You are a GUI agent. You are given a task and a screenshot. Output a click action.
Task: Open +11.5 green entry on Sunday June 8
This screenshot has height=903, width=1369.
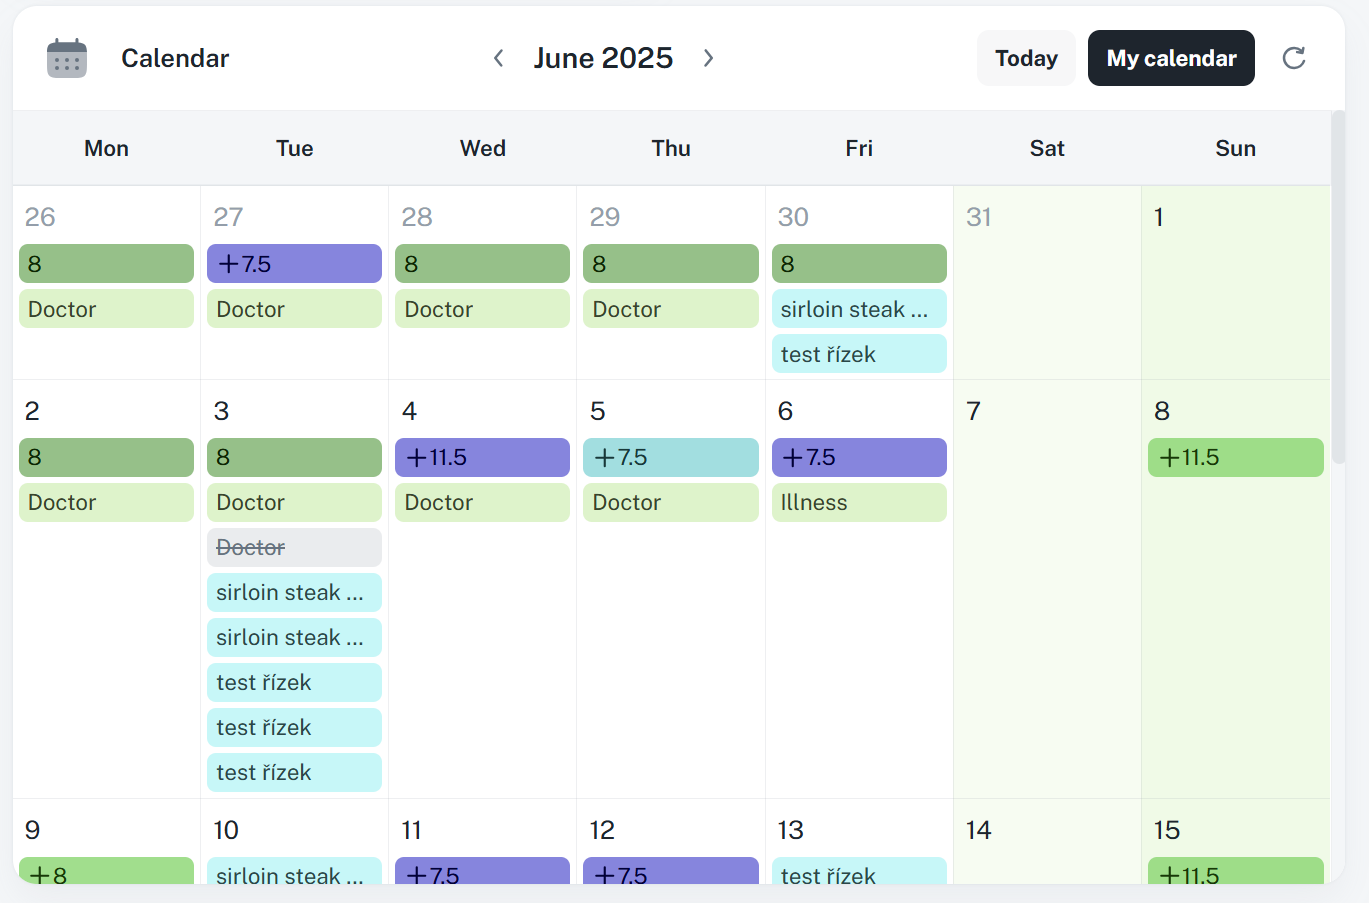[1235, 458]
